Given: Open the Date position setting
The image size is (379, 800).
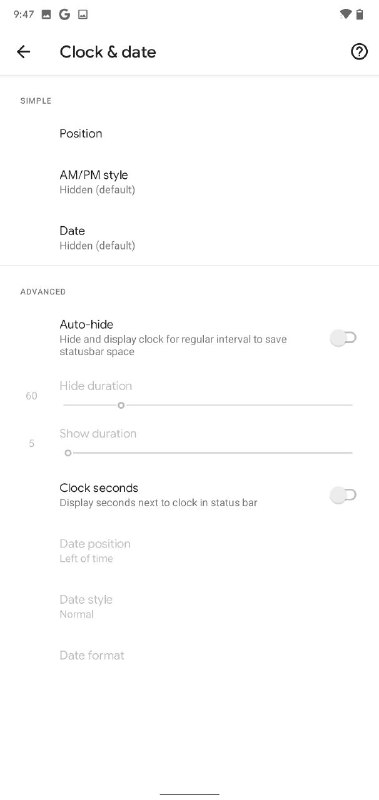Looking at the screenshot, I should click(189, 551).
